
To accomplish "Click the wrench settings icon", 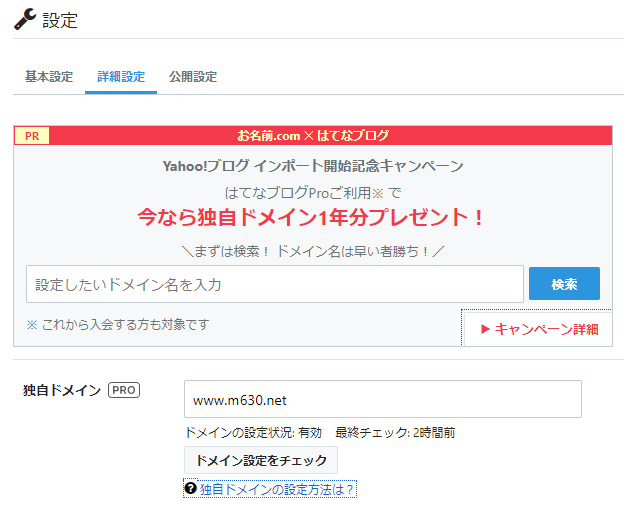I will (x=25, y=20).
